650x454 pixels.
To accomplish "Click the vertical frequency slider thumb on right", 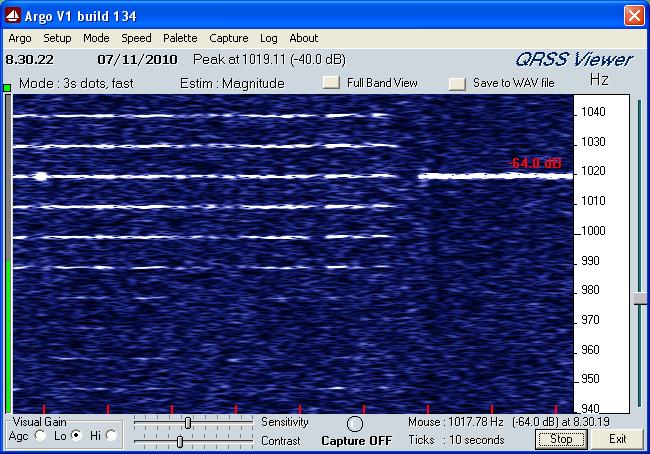I will (x=639, y=298).
